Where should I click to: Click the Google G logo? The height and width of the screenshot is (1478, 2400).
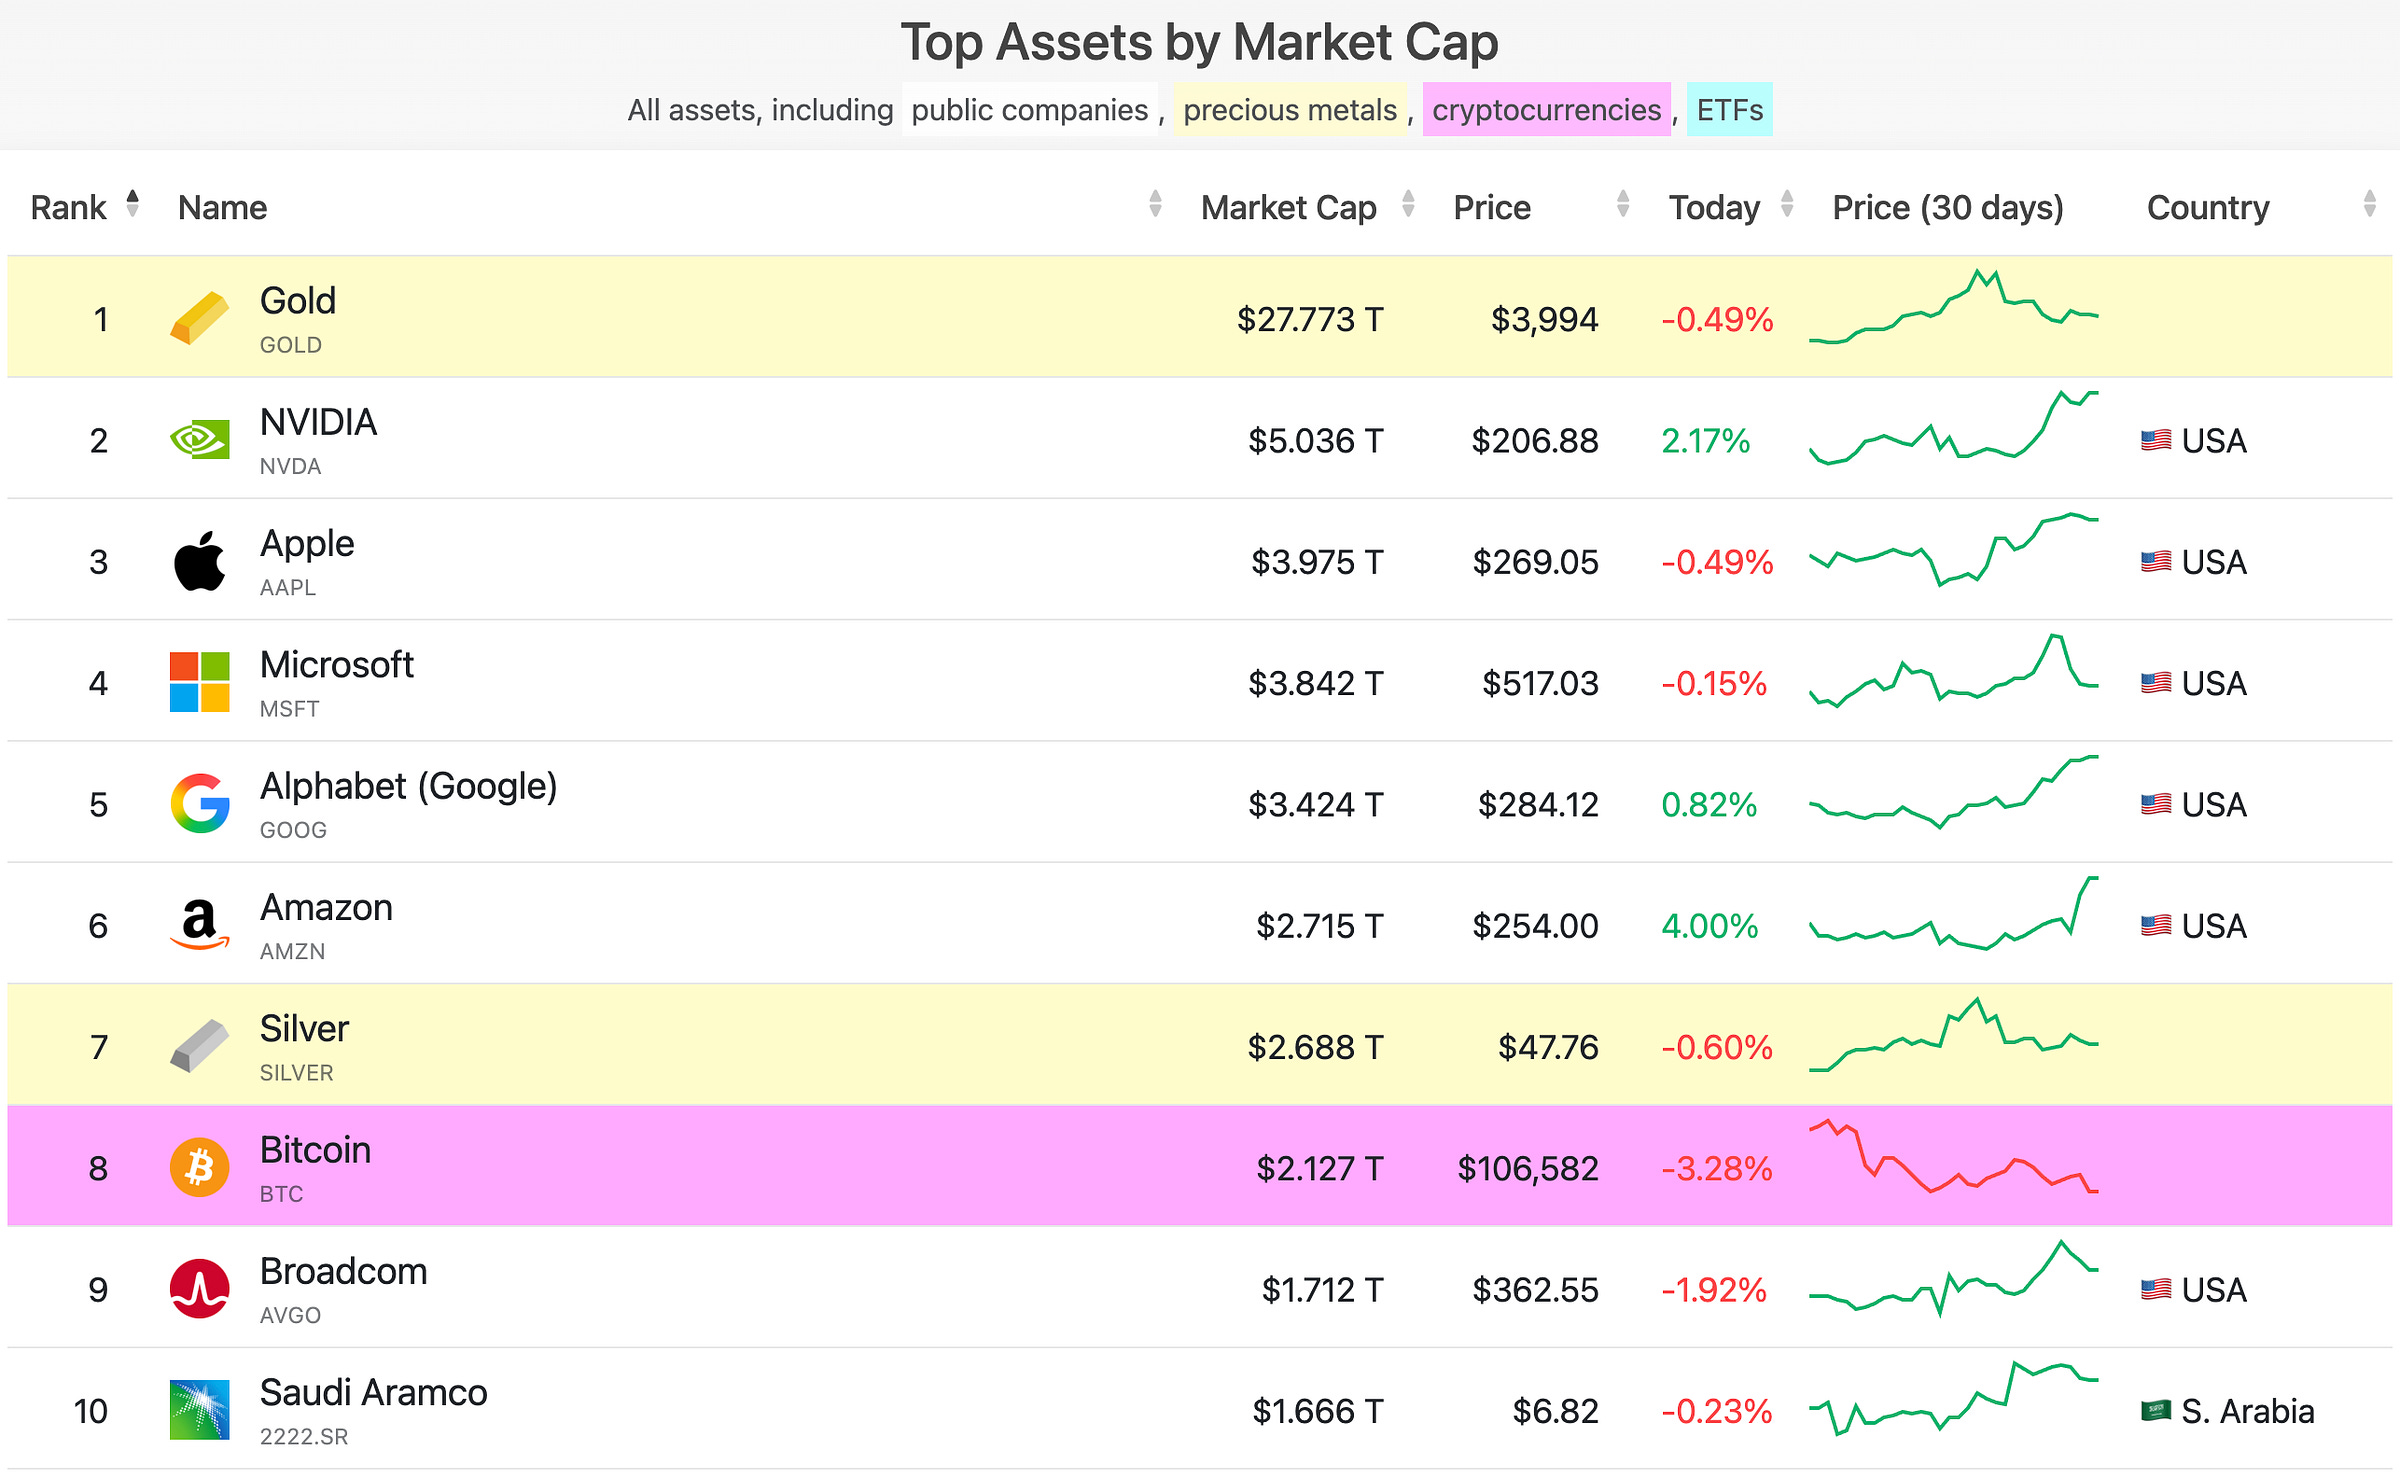[x=199, y=803]
